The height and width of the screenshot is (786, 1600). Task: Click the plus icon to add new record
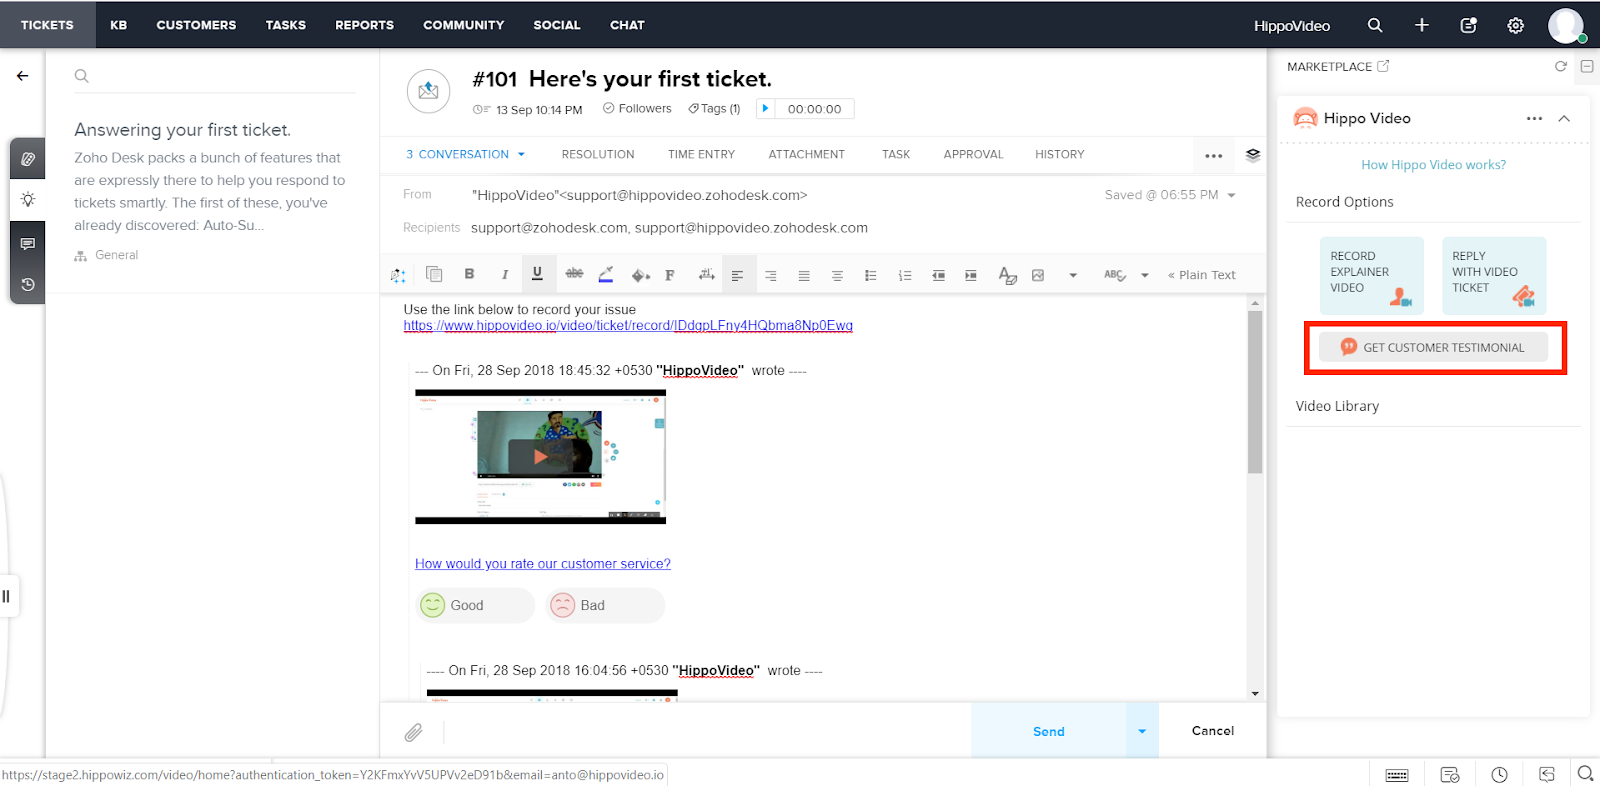(x=1422, y=25)
